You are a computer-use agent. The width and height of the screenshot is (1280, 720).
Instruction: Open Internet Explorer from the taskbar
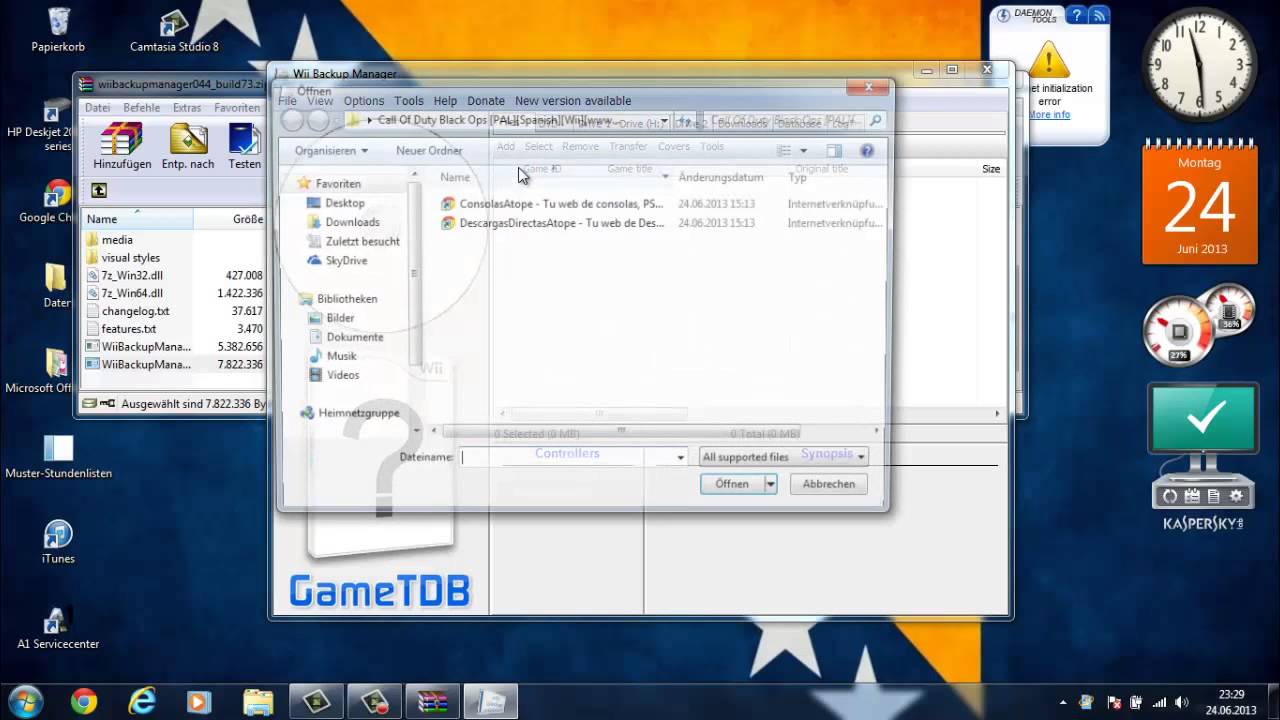(142, 702)
